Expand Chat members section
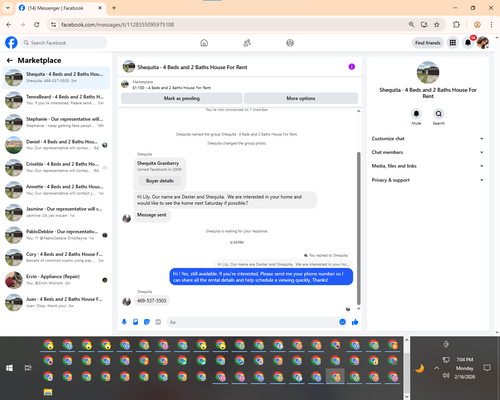The width and height of the screenshot is (500, 400). pos(428,152)
